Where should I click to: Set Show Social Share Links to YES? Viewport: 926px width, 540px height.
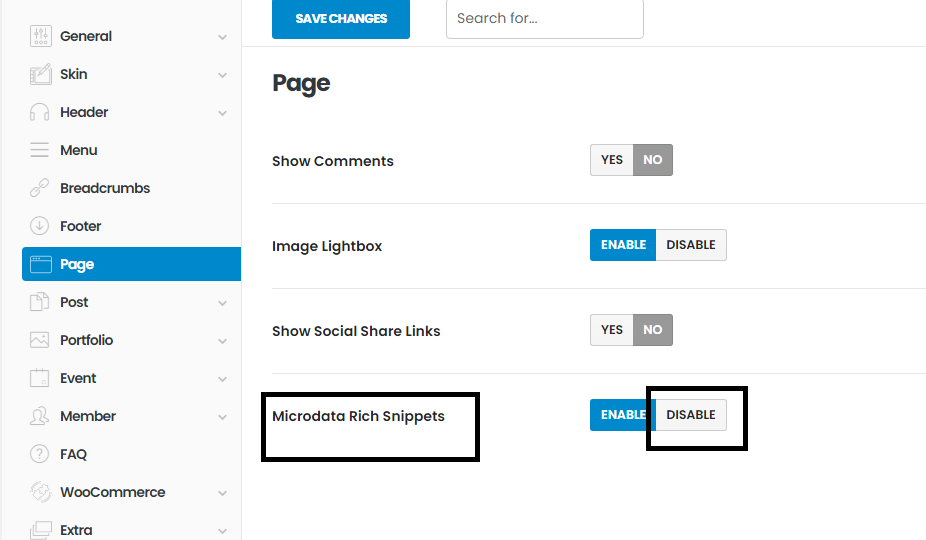(612, 330)
